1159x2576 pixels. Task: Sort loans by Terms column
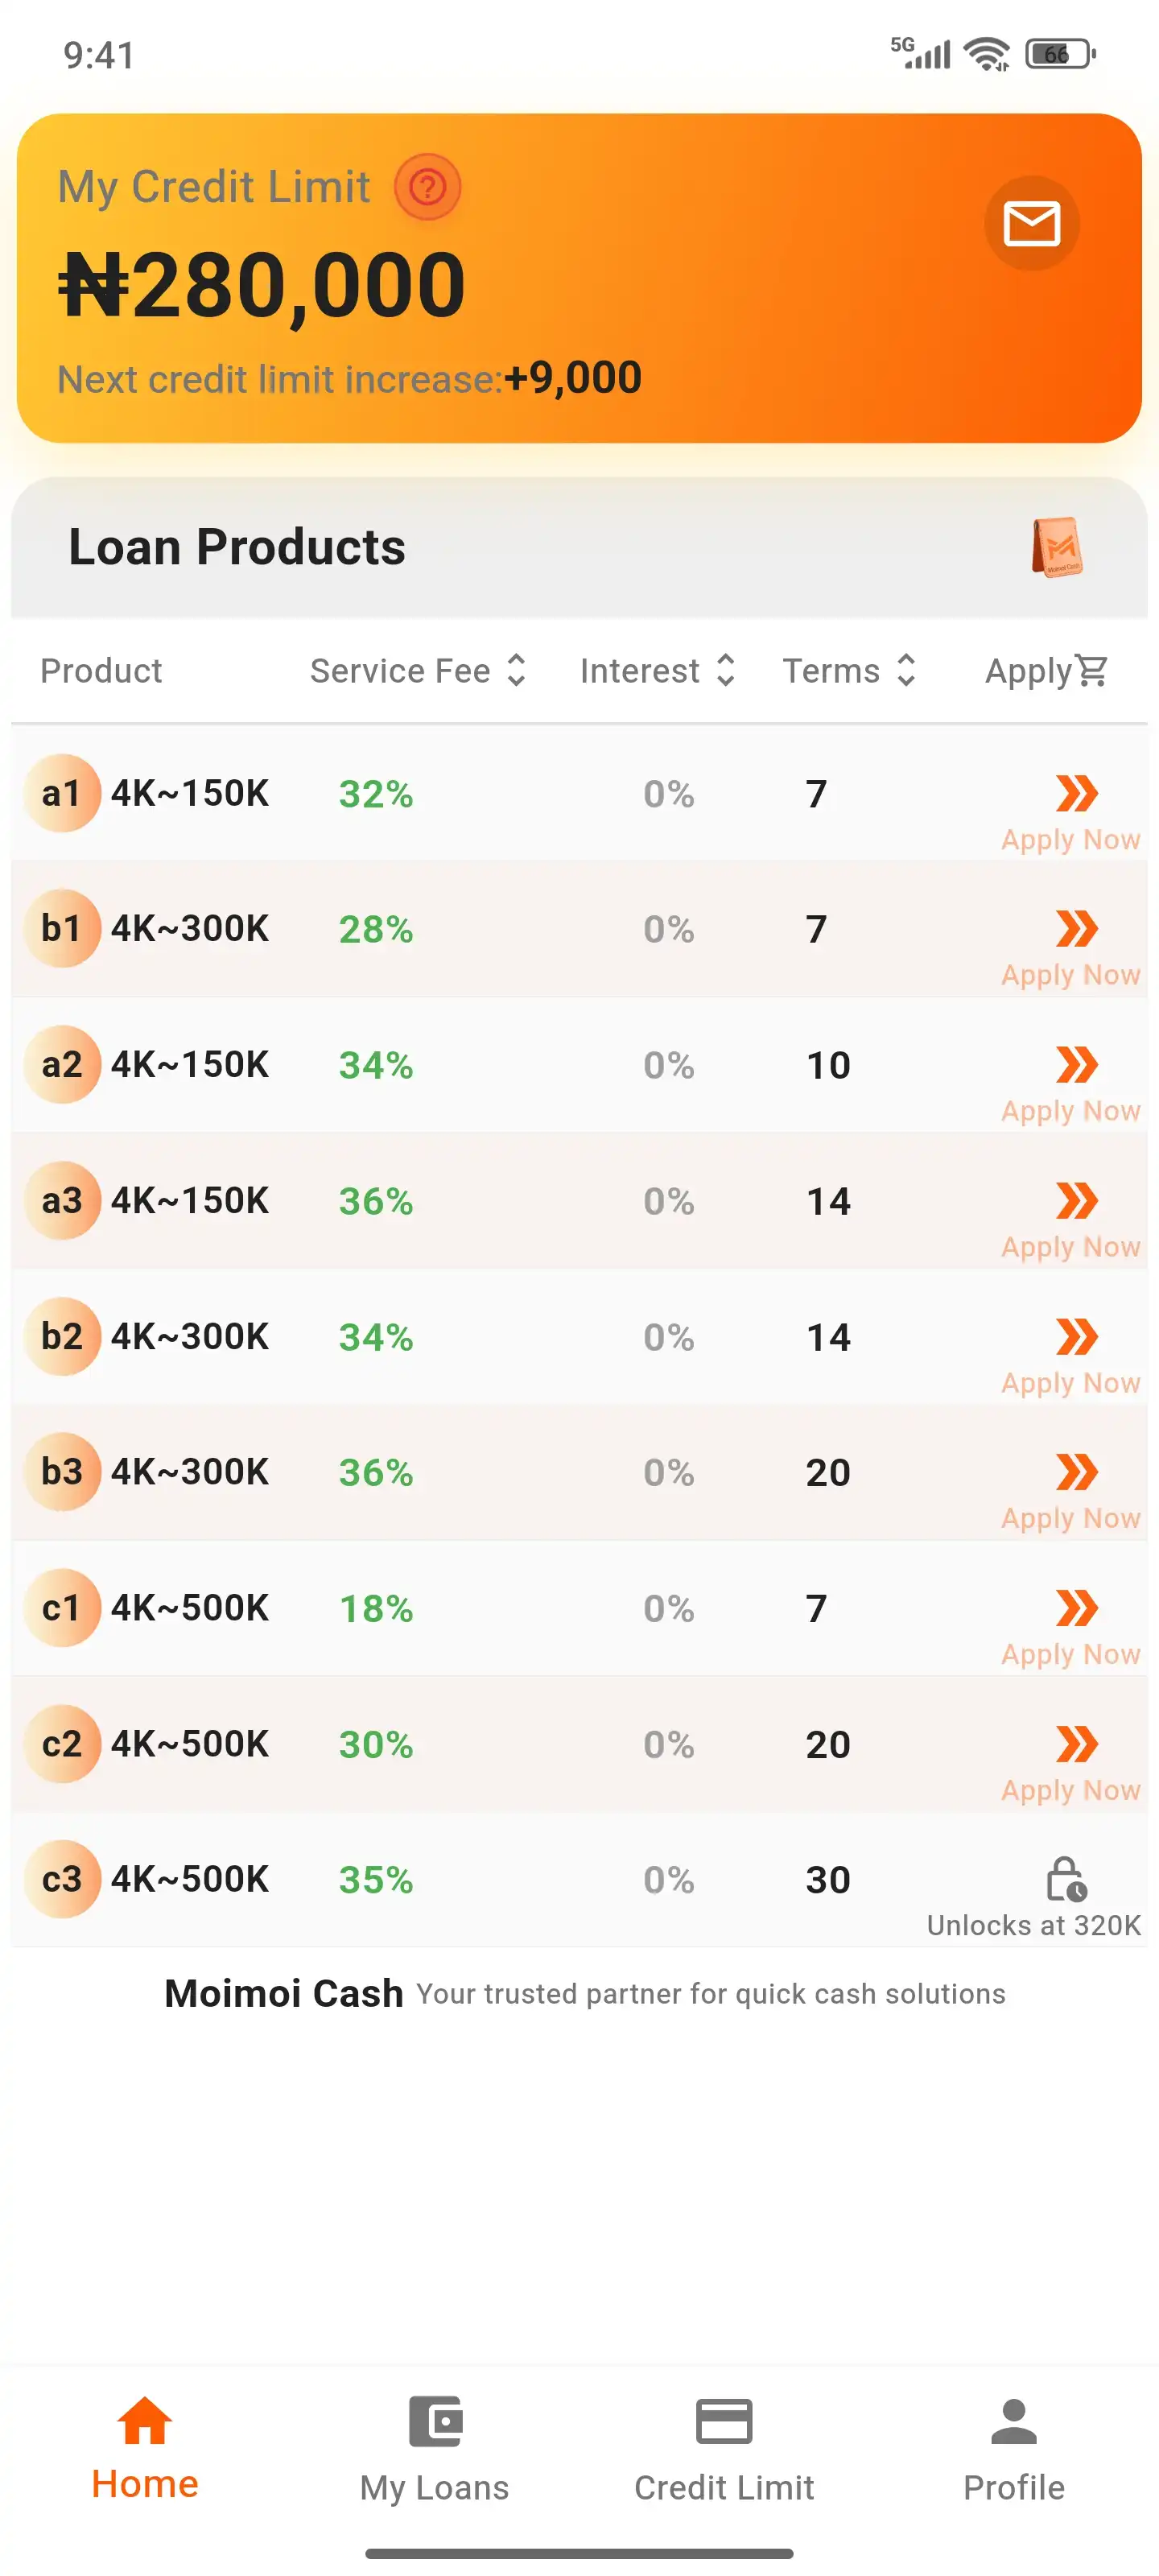(x=848, y=670)
